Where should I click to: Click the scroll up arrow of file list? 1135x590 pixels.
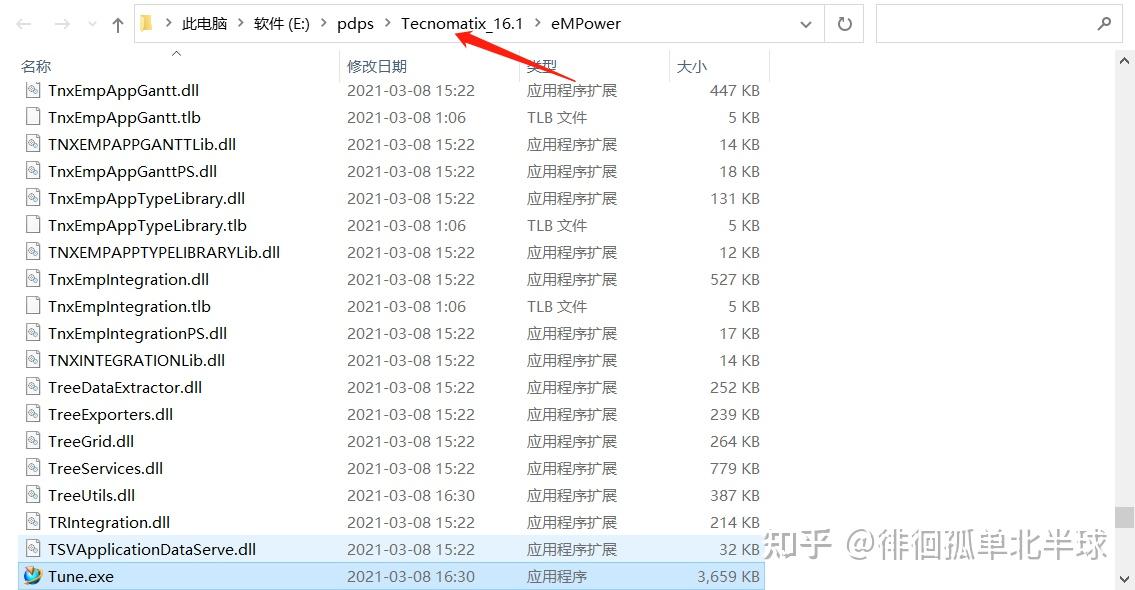click(x=1125, y=63)
